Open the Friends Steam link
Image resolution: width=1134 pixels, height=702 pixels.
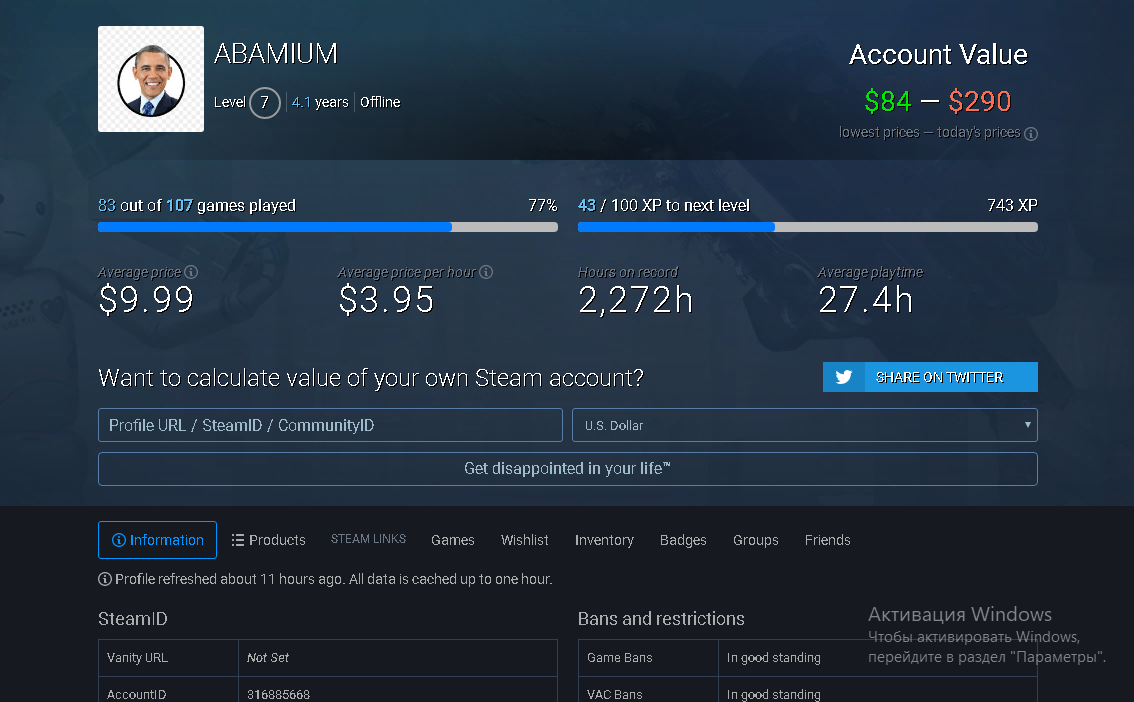pyautogui.click(x=827, y=540)
